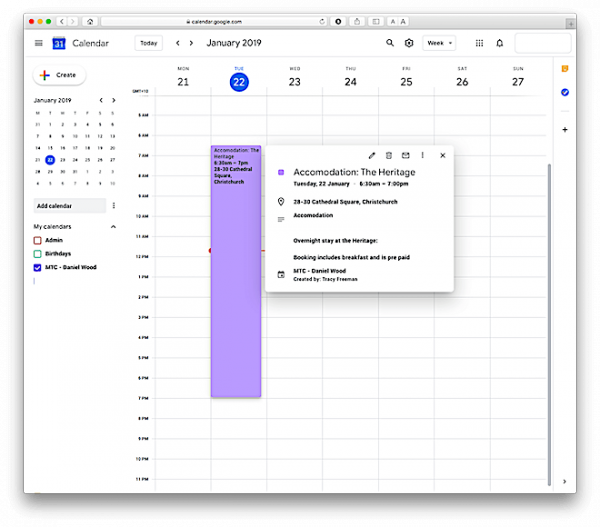This screenshot has height=527, width=600.
Task: Go to next week with right arrow
Action: (x=191, y=43)
